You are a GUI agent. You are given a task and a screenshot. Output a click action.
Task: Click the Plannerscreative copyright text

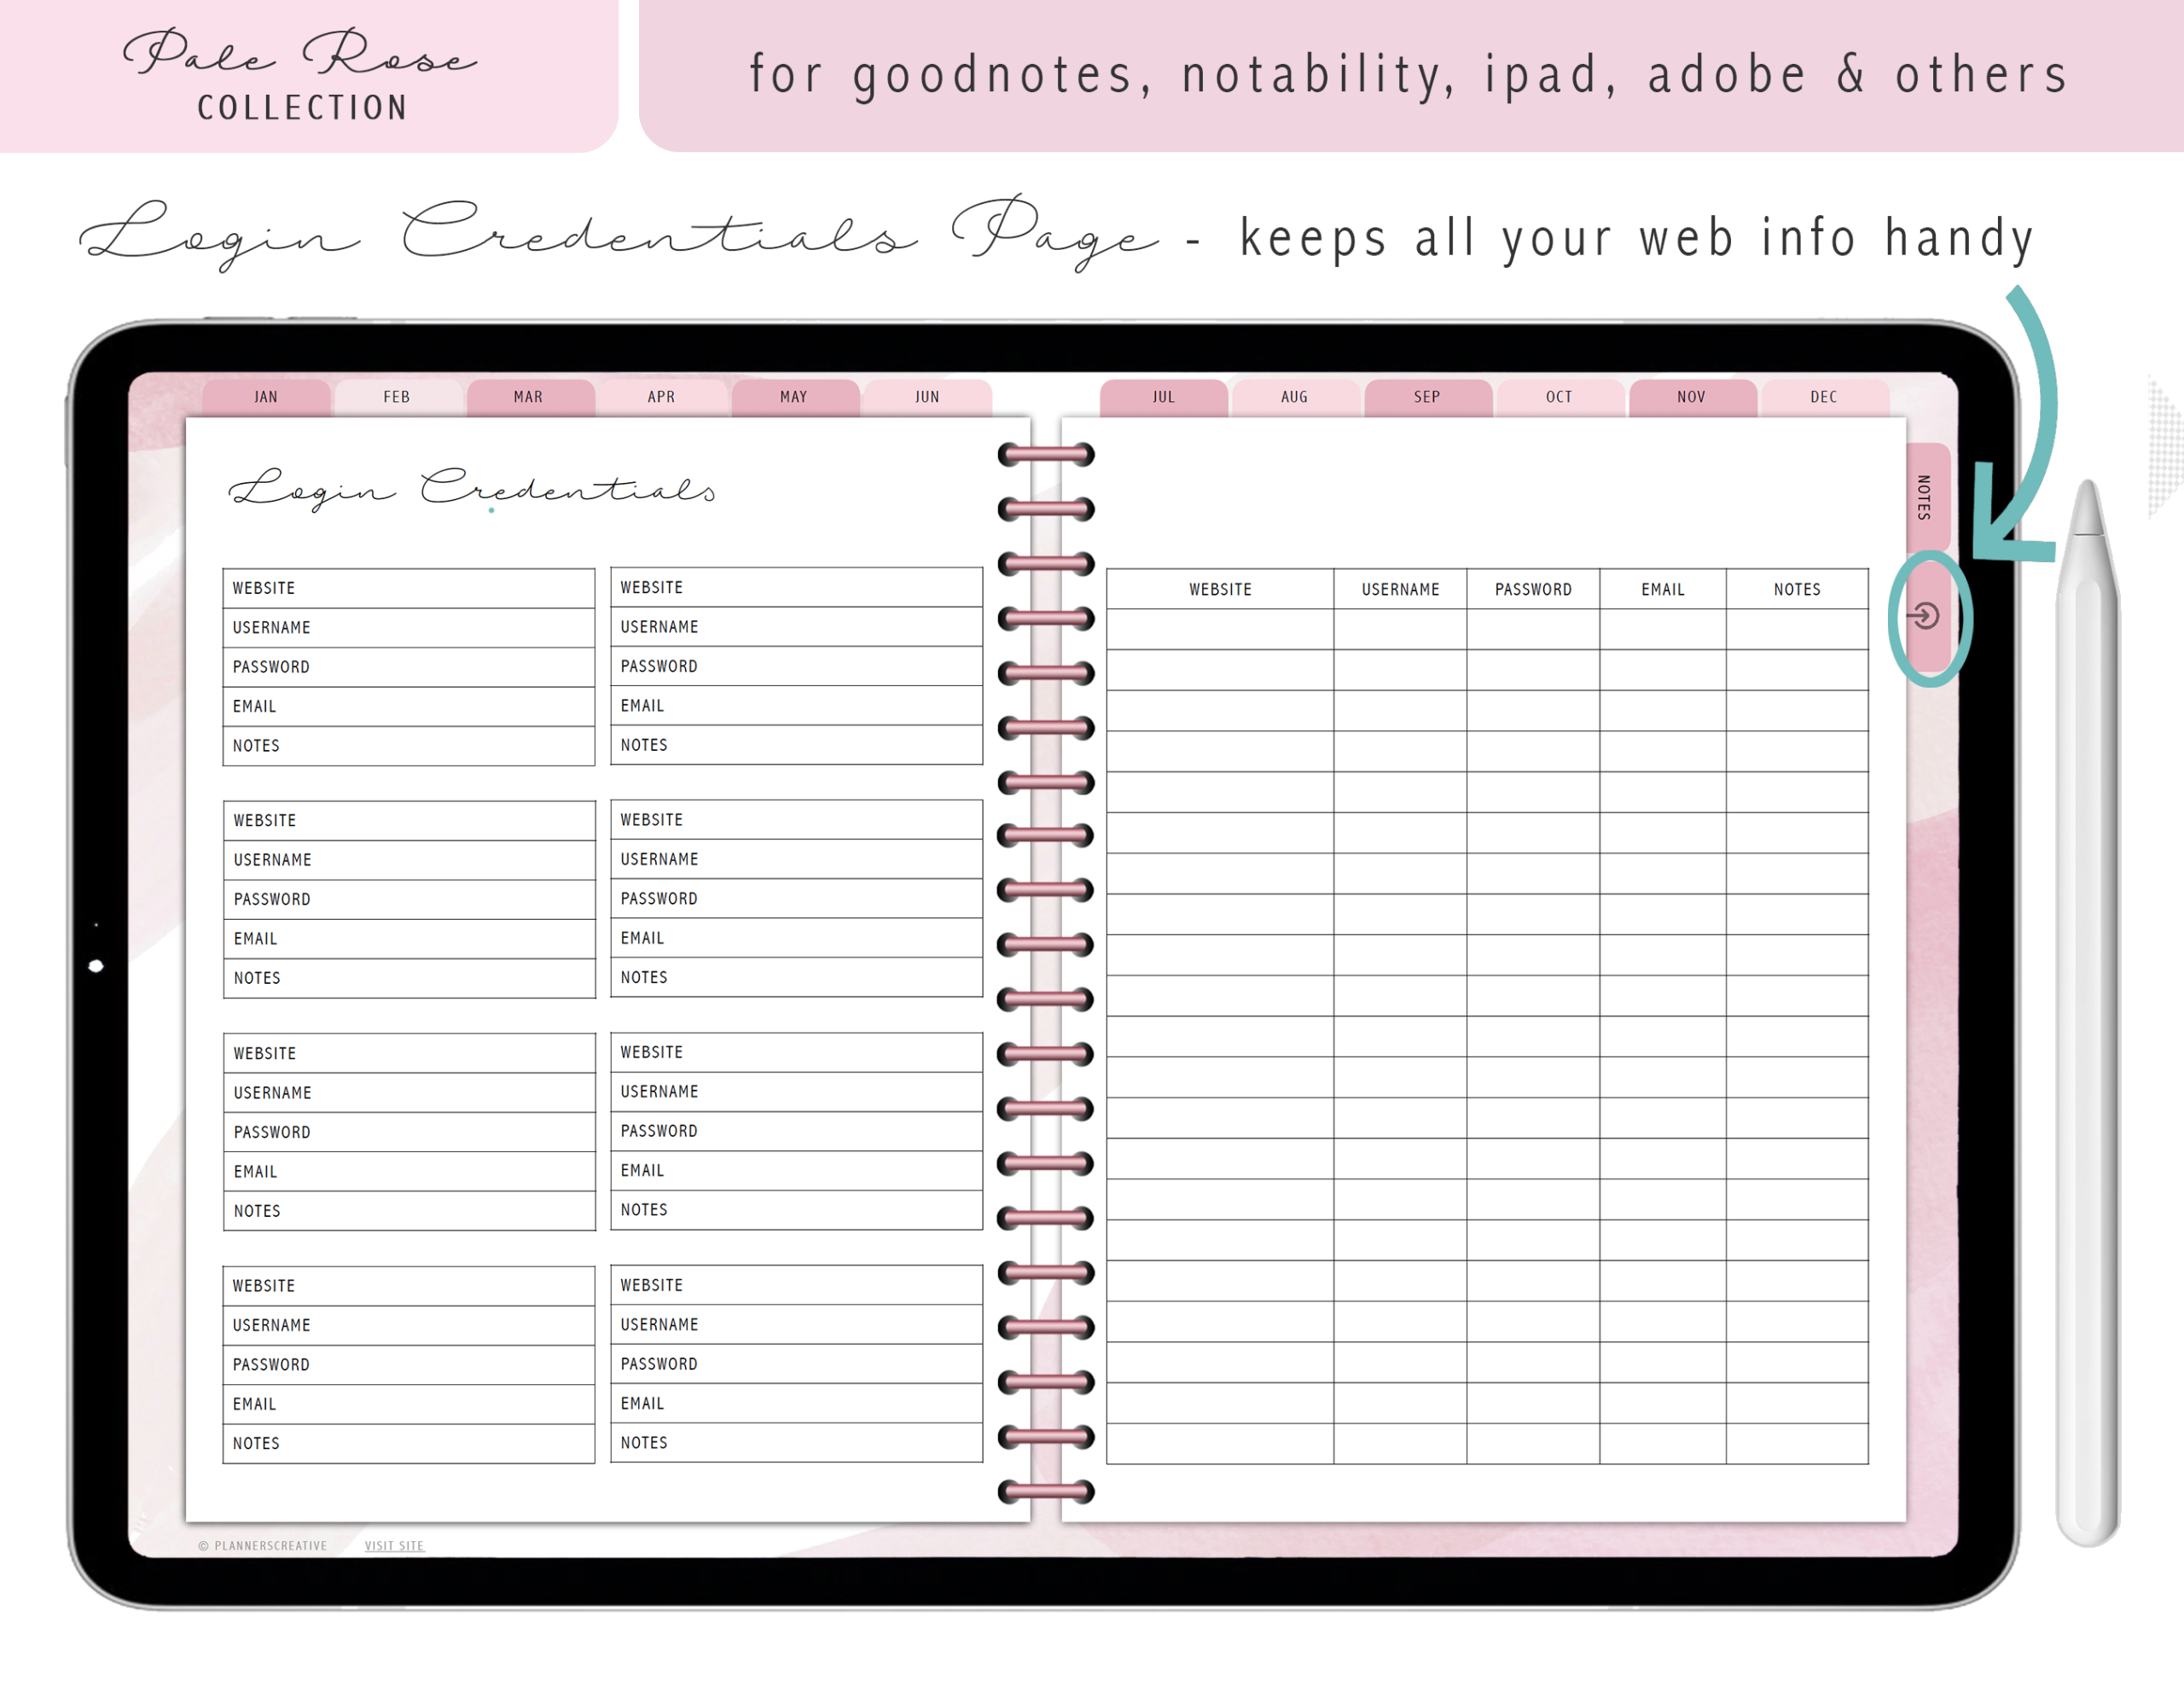click(263, 1546)
